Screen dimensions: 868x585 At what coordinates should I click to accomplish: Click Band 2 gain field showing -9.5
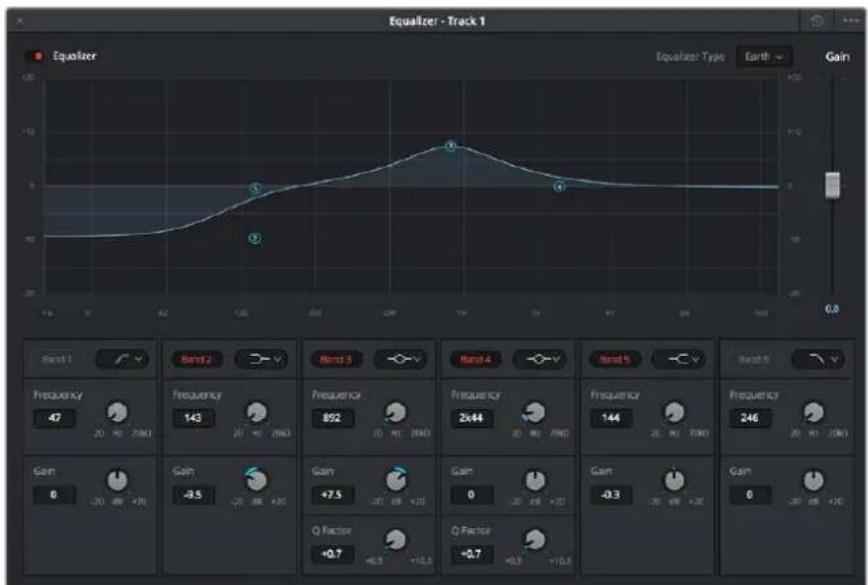coord(193,495)
